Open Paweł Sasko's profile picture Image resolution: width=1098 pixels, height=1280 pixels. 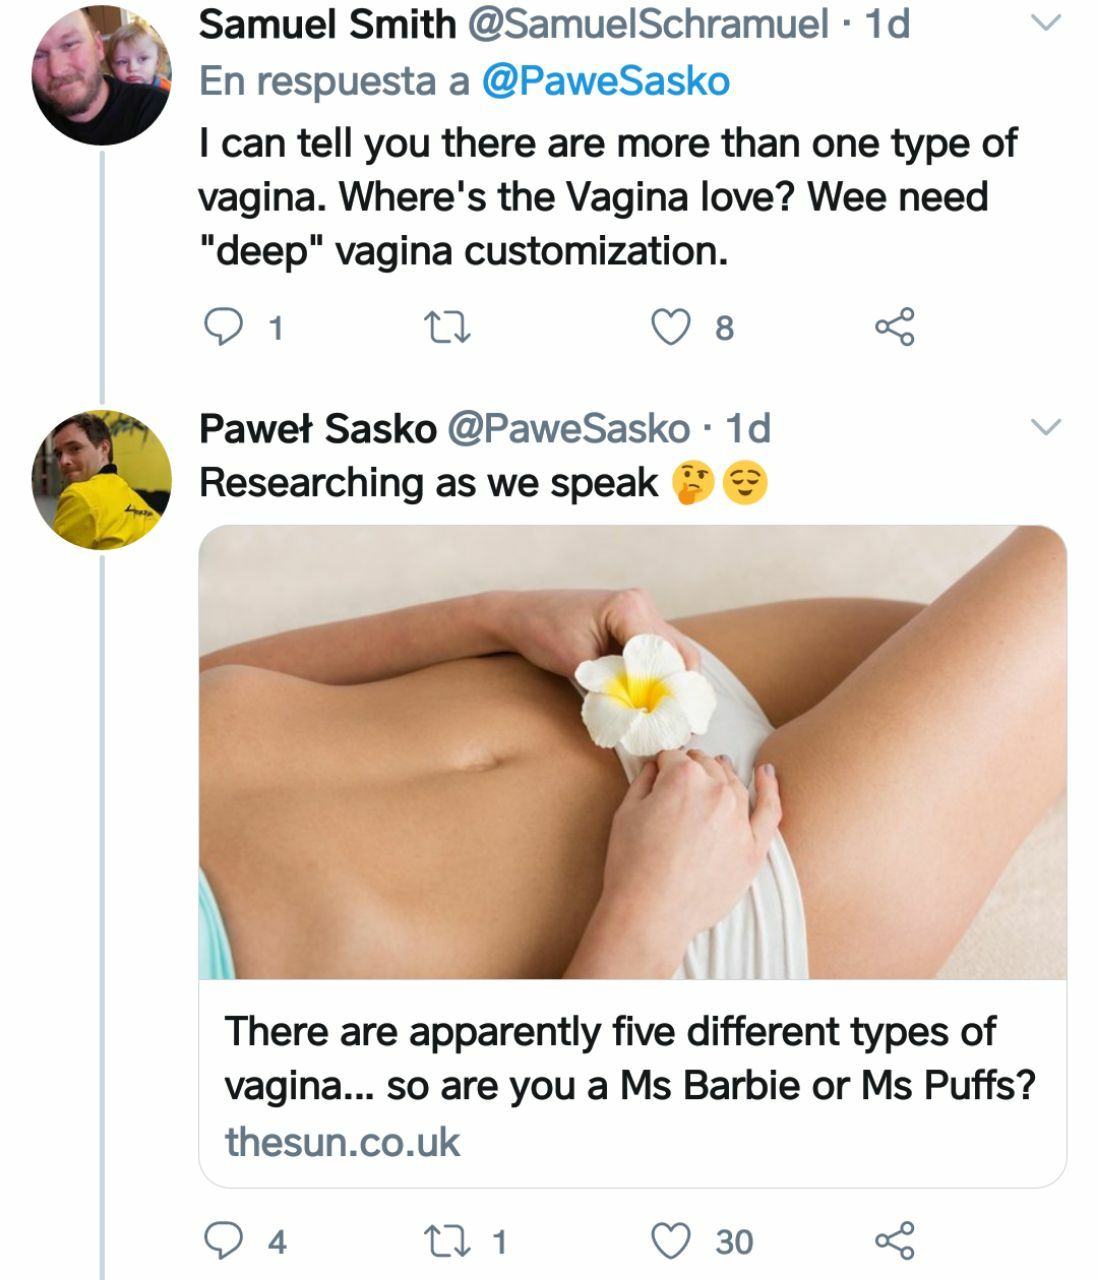tap(101, 480)
